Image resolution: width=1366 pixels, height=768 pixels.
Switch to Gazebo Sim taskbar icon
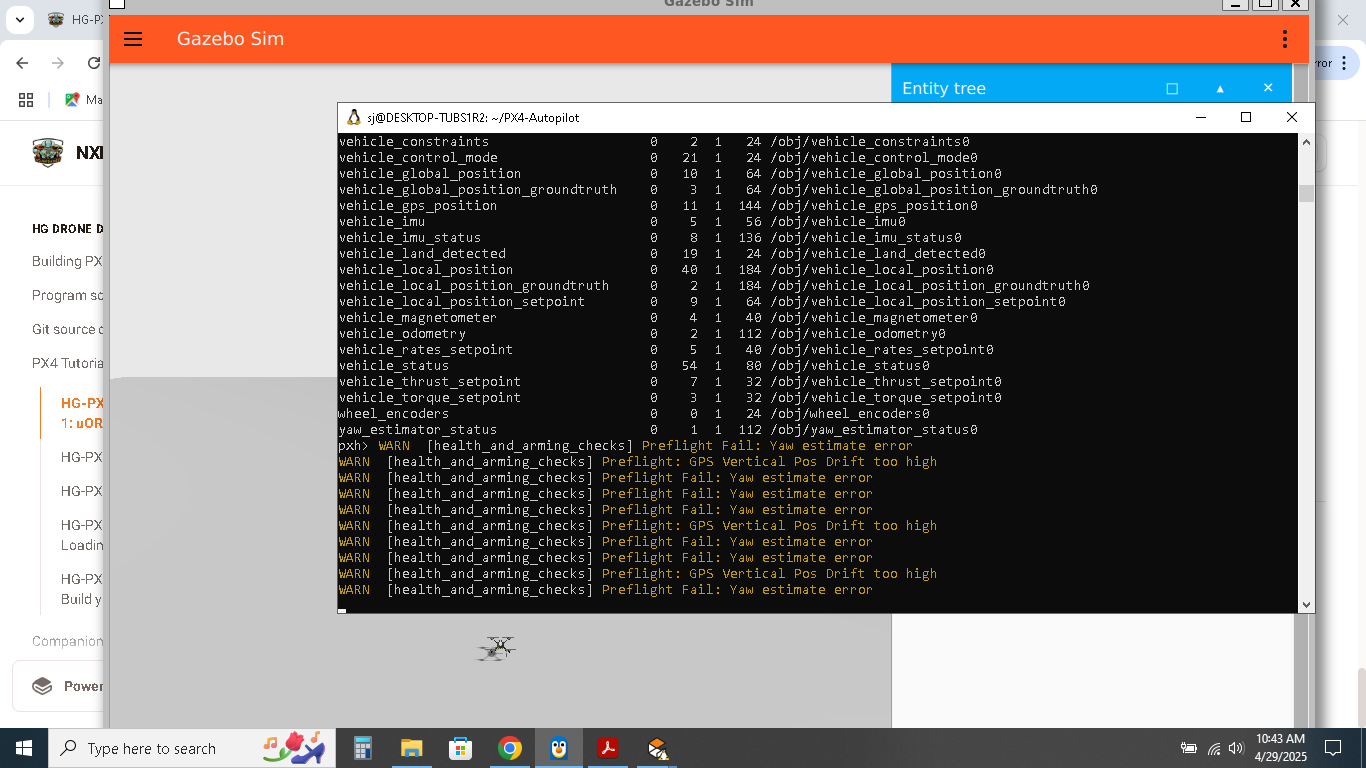tap(657, 748)
